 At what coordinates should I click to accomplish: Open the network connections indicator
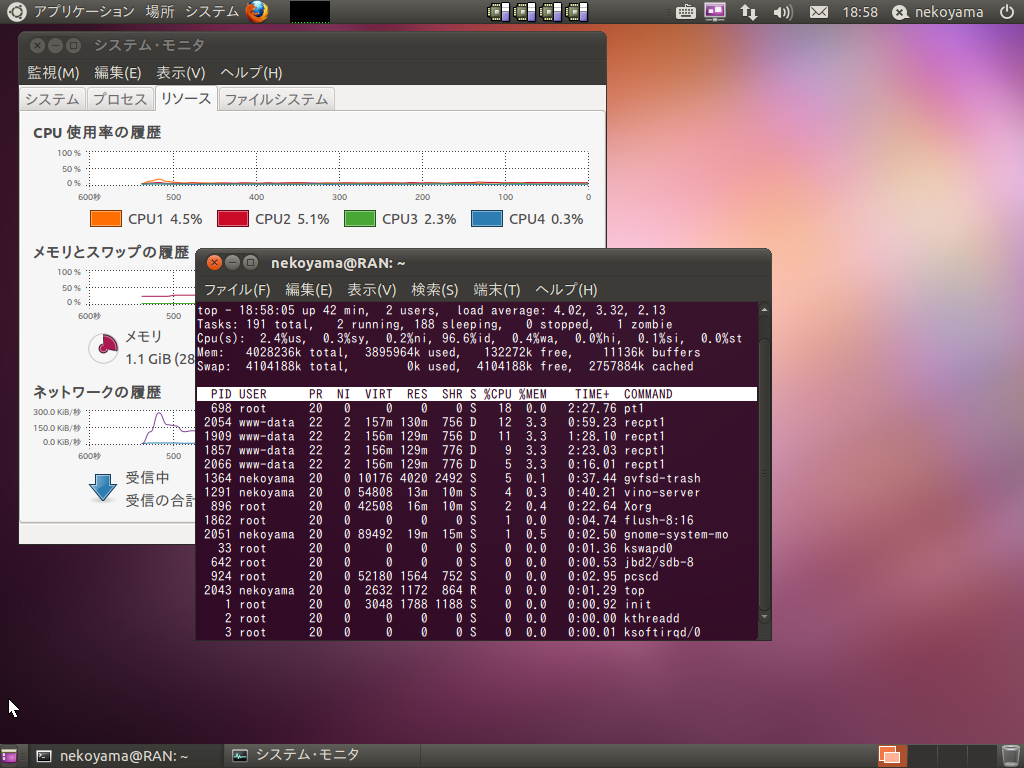(748, 12)
